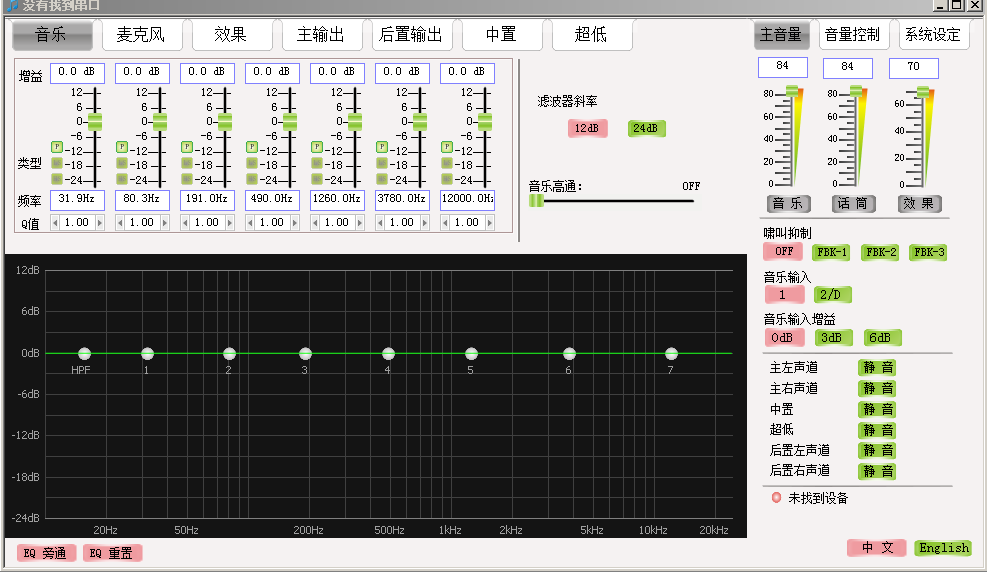Switch the language to 中文
This screenshot has width=987, height=572.
click(876, 548)
